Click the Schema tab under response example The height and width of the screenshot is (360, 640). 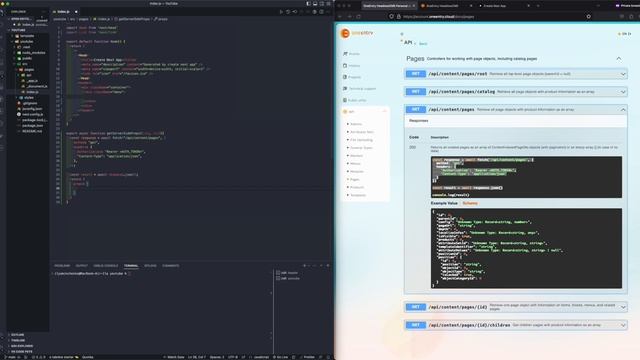(470, 203)
